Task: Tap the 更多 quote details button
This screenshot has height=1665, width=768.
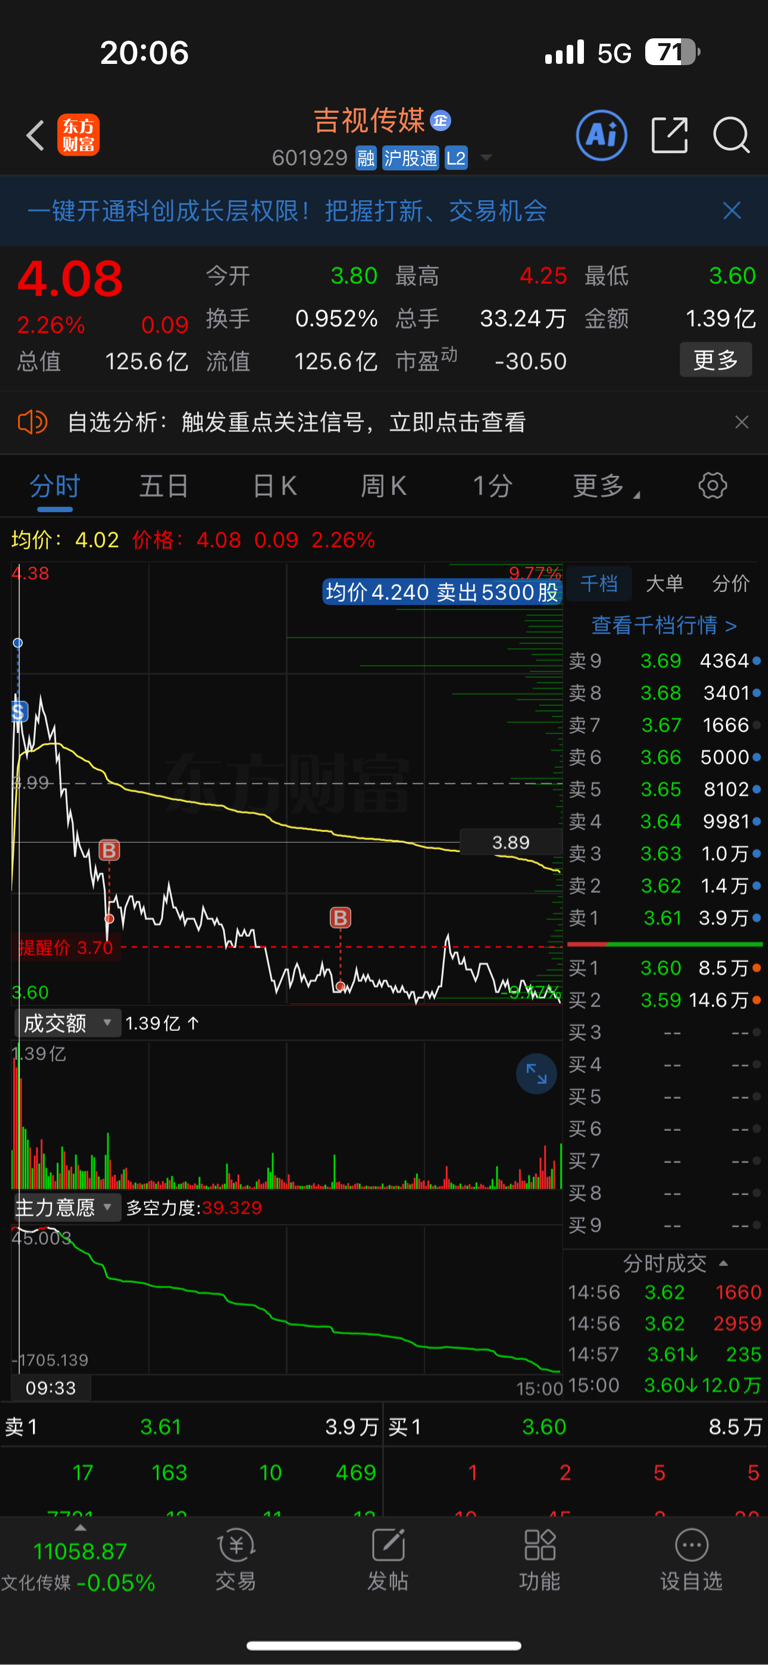Action: click(x=715, y=360)
